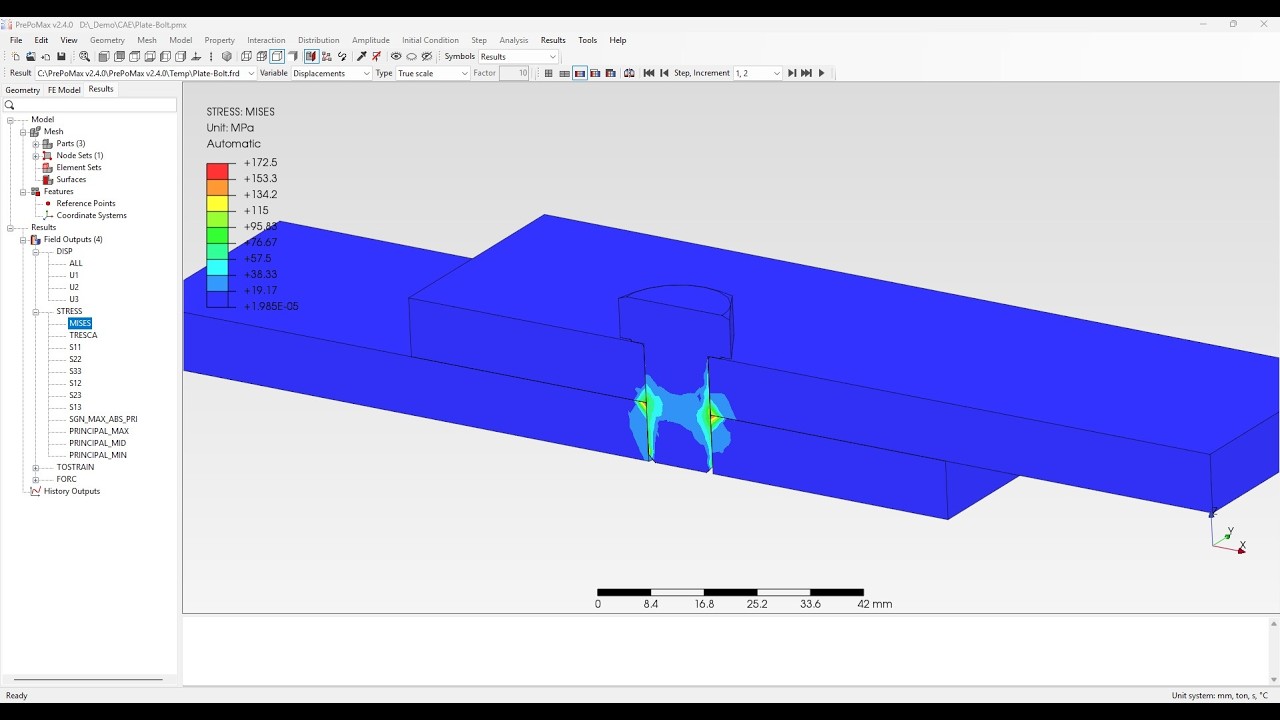Select the TRESCA stress component
Image resolution: width=1280 pixels, height=720 pixels.
tap(83, 335)
